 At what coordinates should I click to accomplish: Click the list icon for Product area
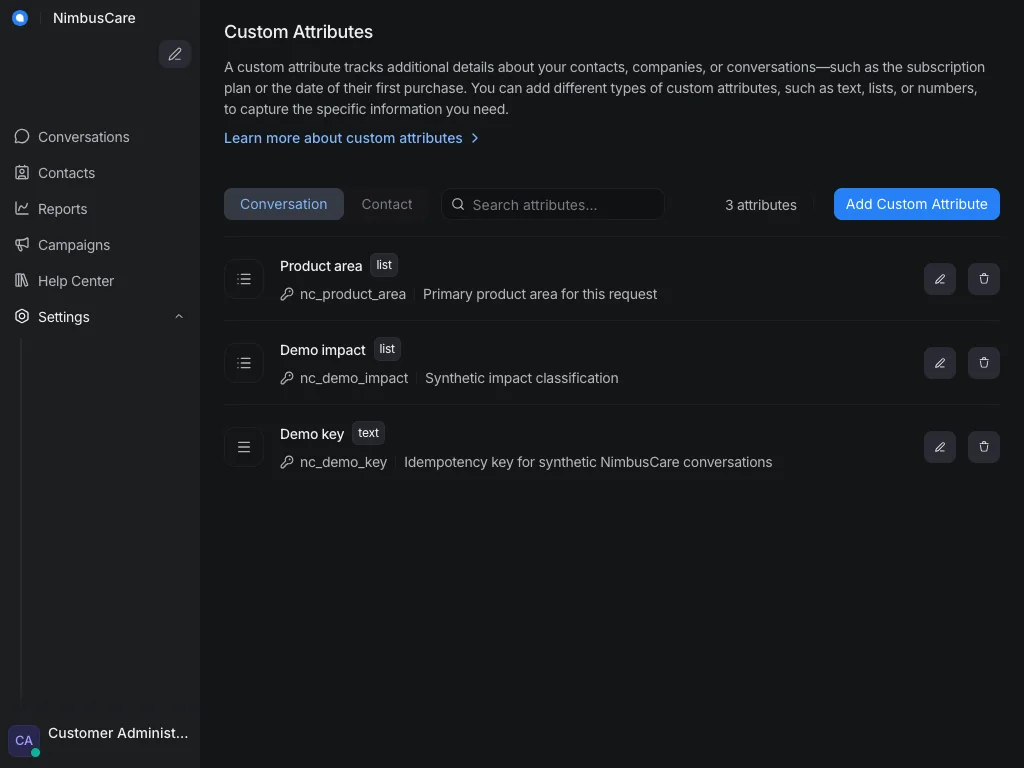tap(244, 279)
